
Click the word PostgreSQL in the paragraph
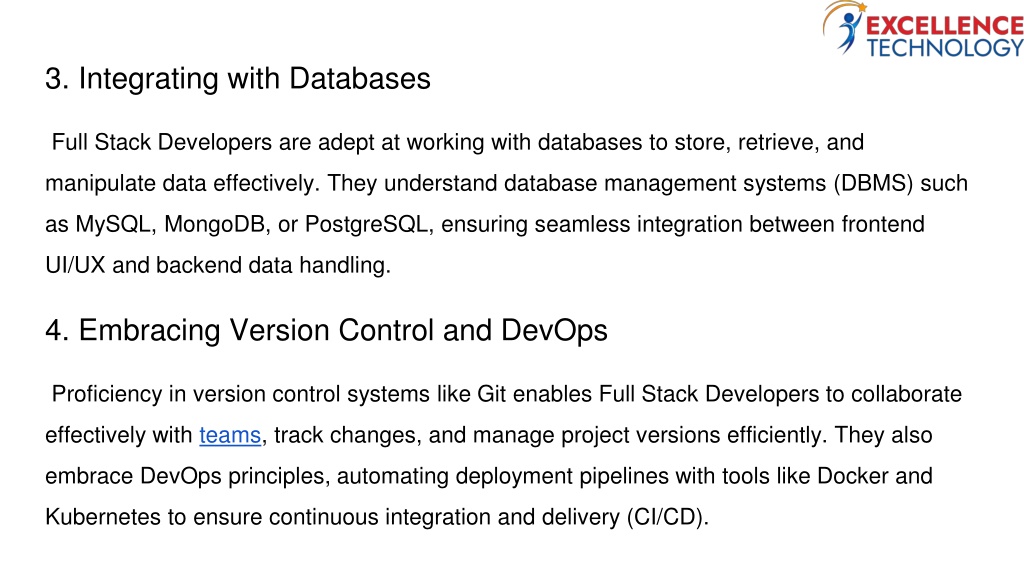tap(368, 225)
